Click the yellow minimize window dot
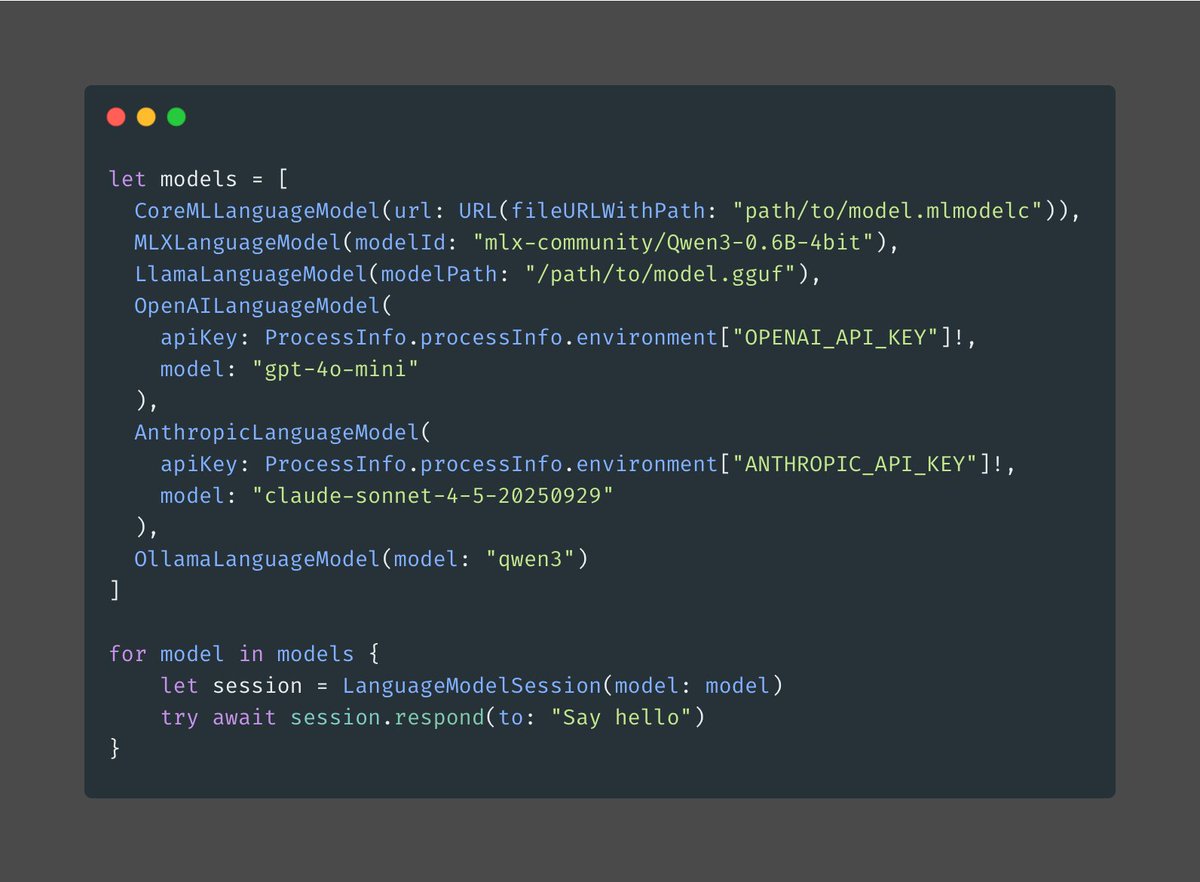 (146, 117)
